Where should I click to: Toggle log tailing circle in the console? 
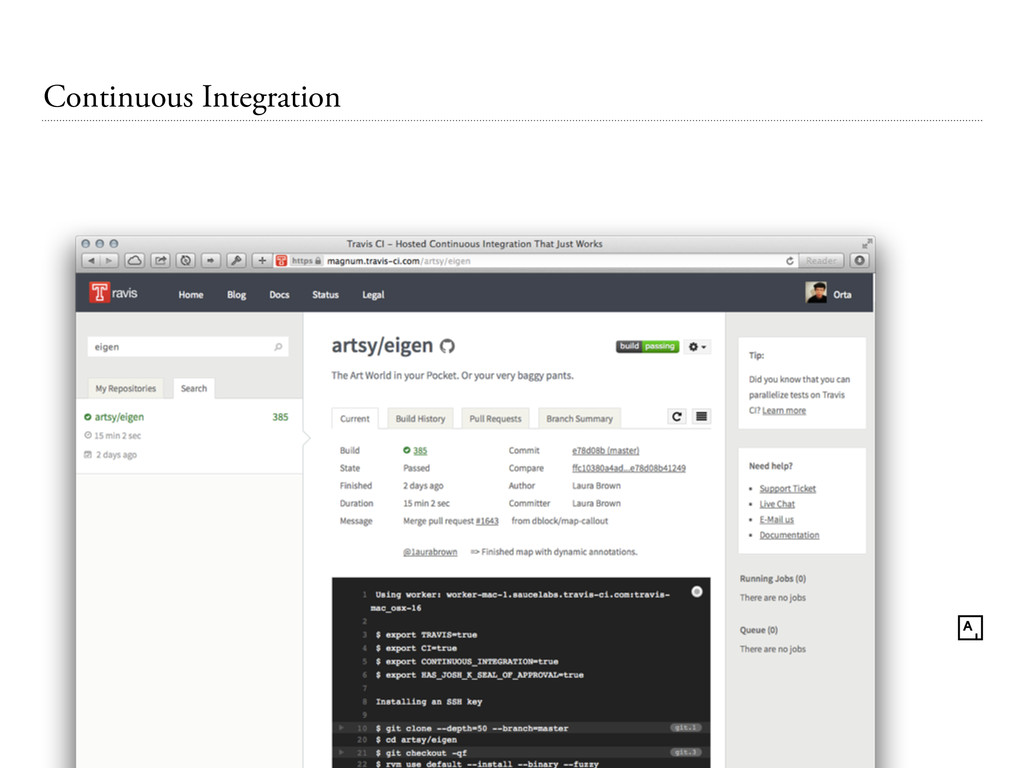(697, 592)
